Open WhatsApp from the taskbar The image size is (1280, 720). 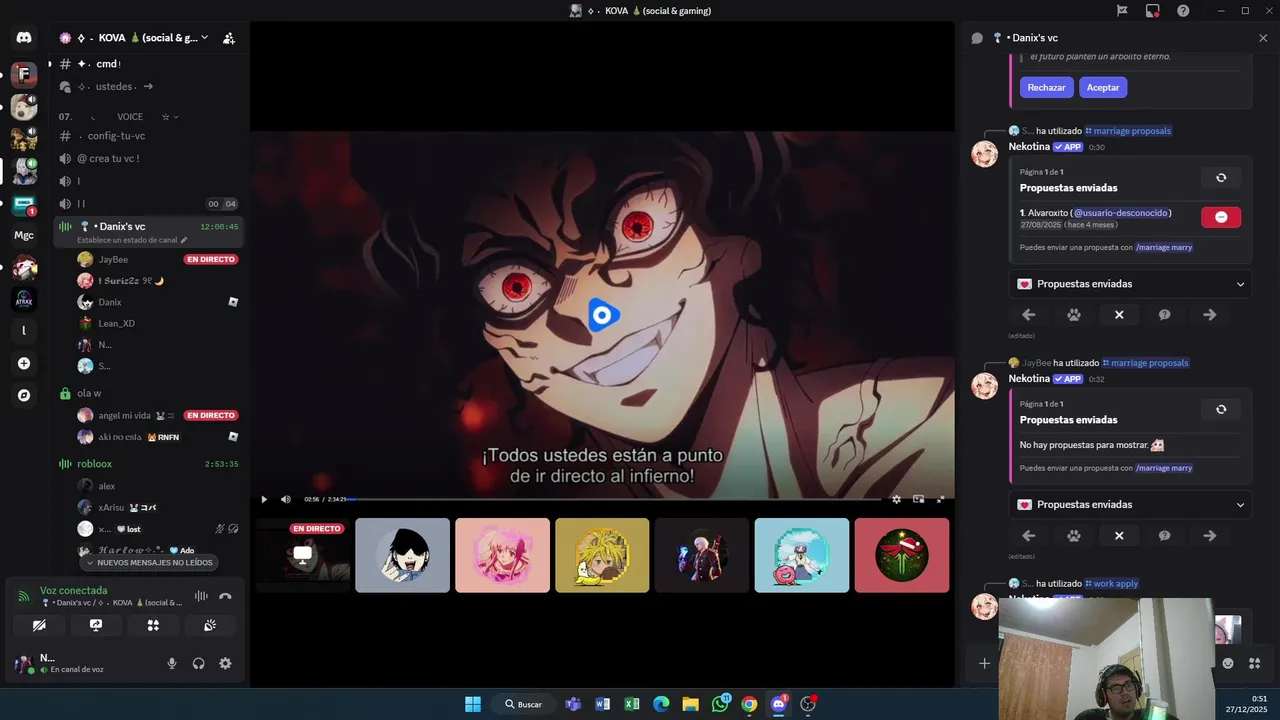click(720, 704)
